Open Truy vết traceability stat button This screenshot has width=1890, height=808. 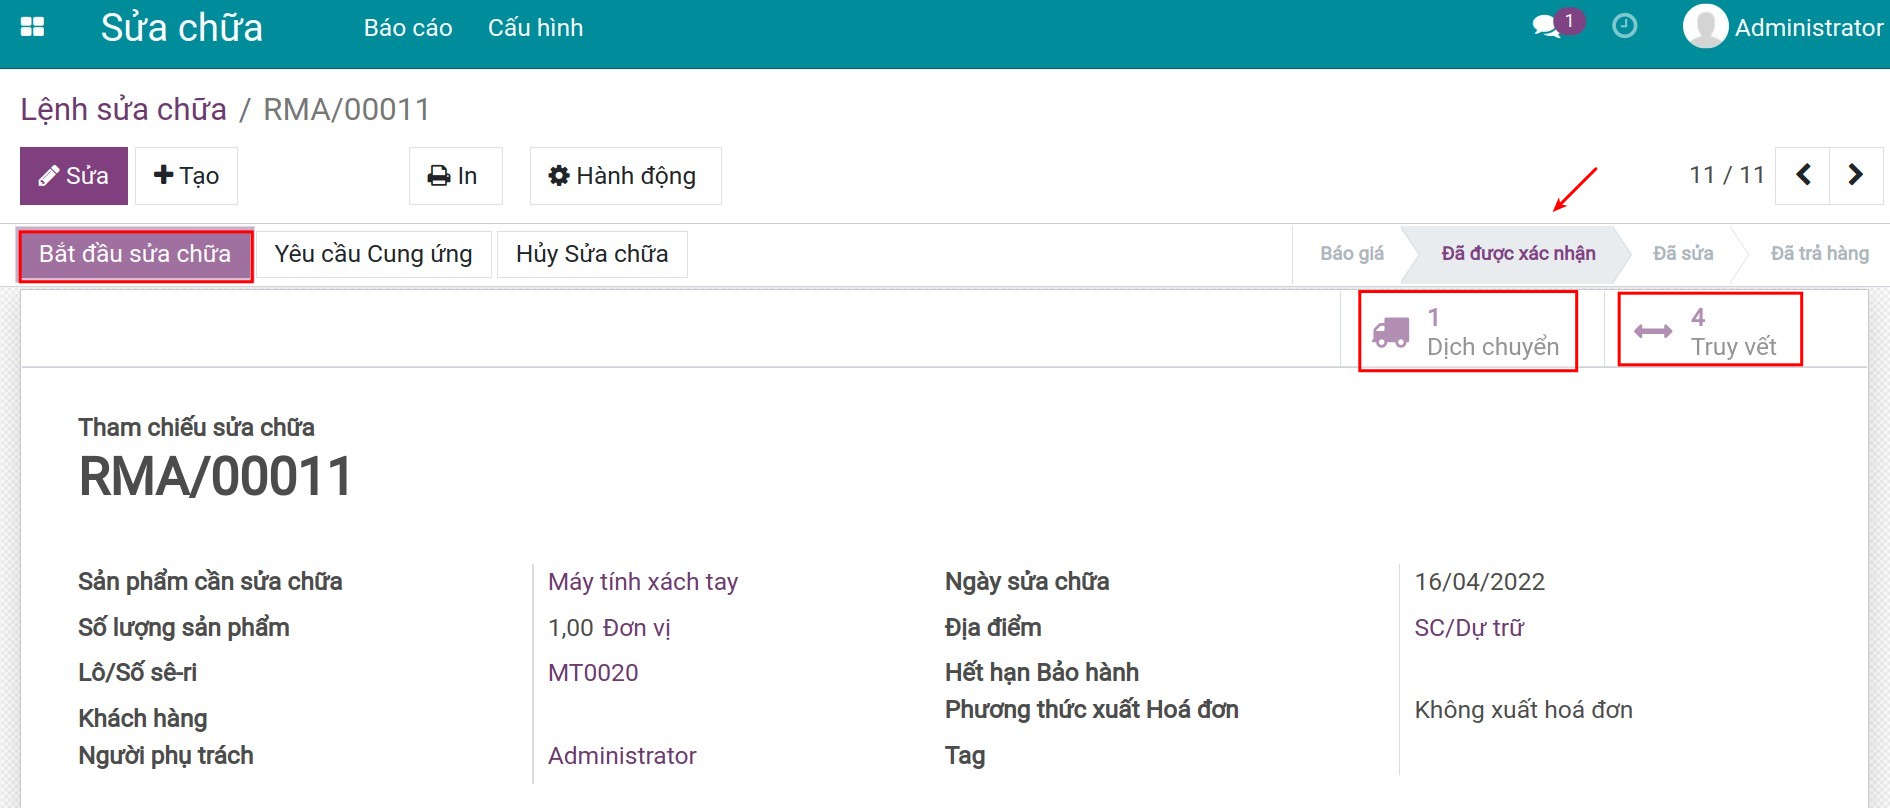click(x=1710, y=330)
